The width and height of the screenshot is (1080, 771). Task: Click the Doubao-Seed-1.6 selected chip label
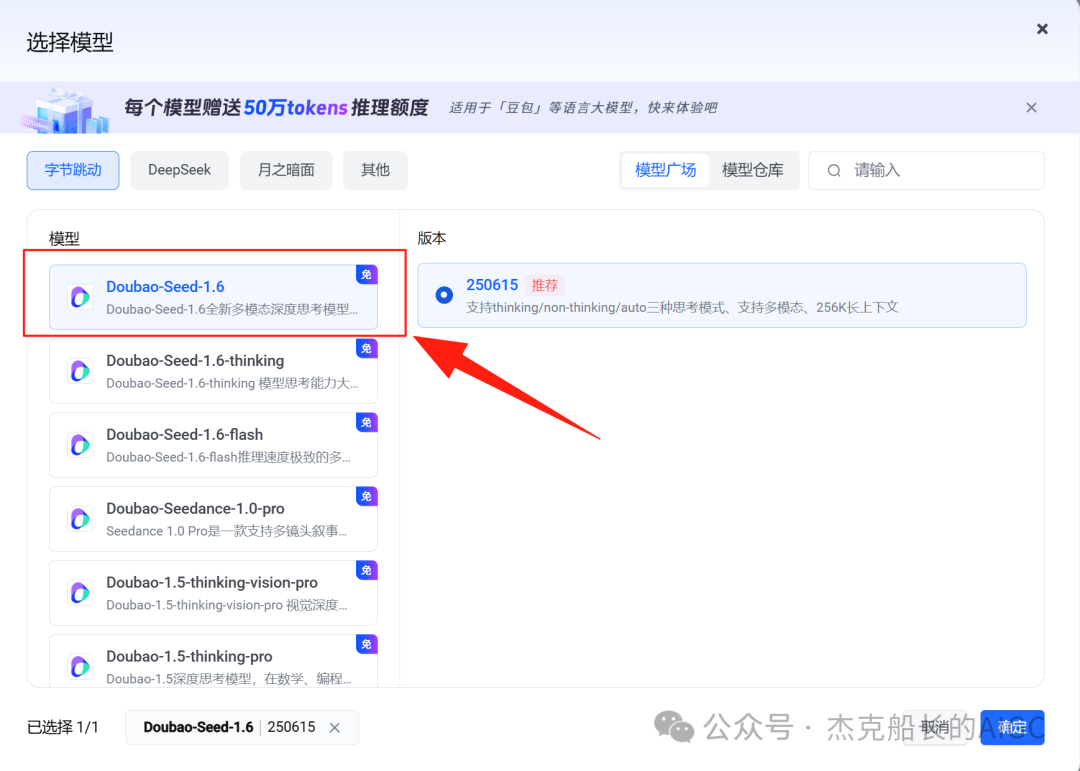tap(198, 727)
